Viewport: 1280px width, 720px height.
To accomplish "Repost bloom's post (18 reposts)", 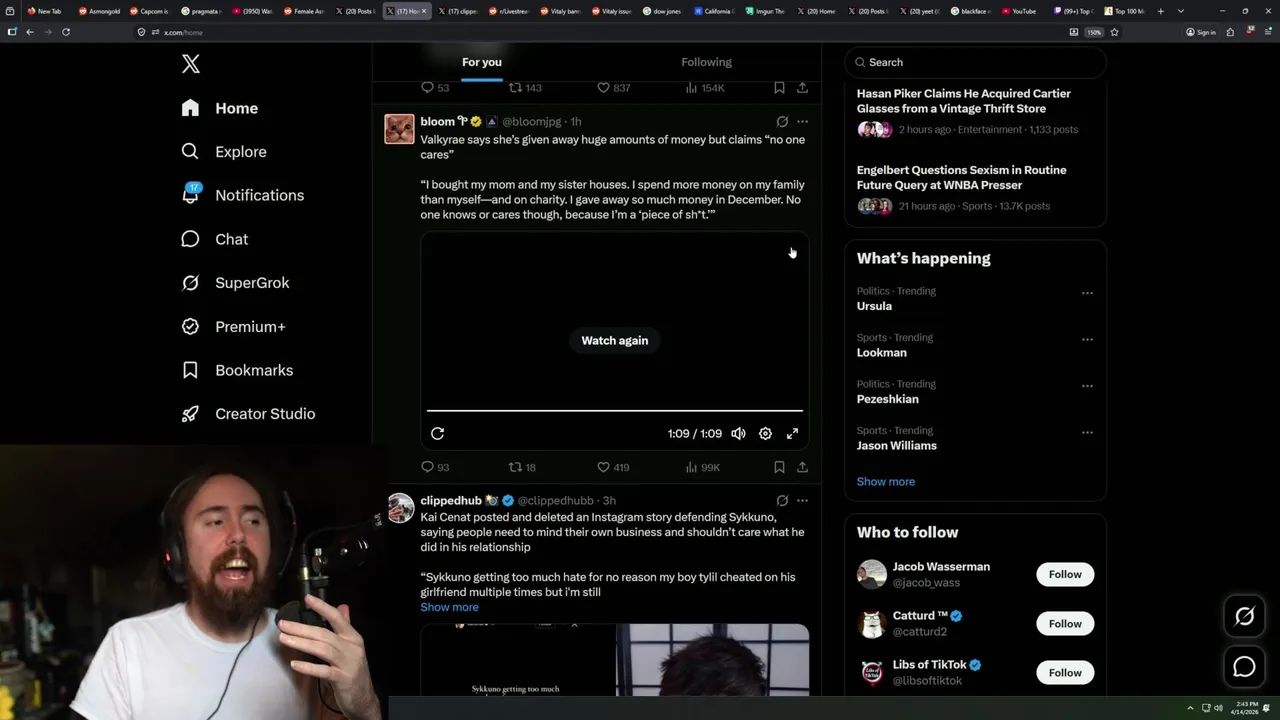I will coord(522,467).
